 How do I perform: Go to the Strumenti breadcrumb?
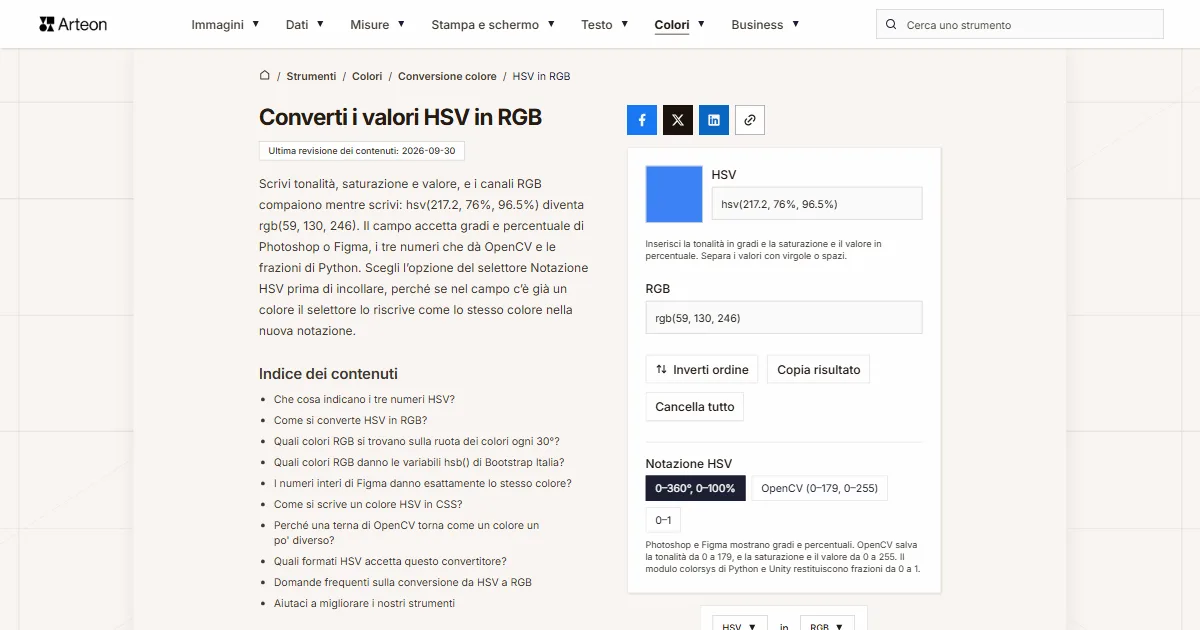[x=311, y=76]
